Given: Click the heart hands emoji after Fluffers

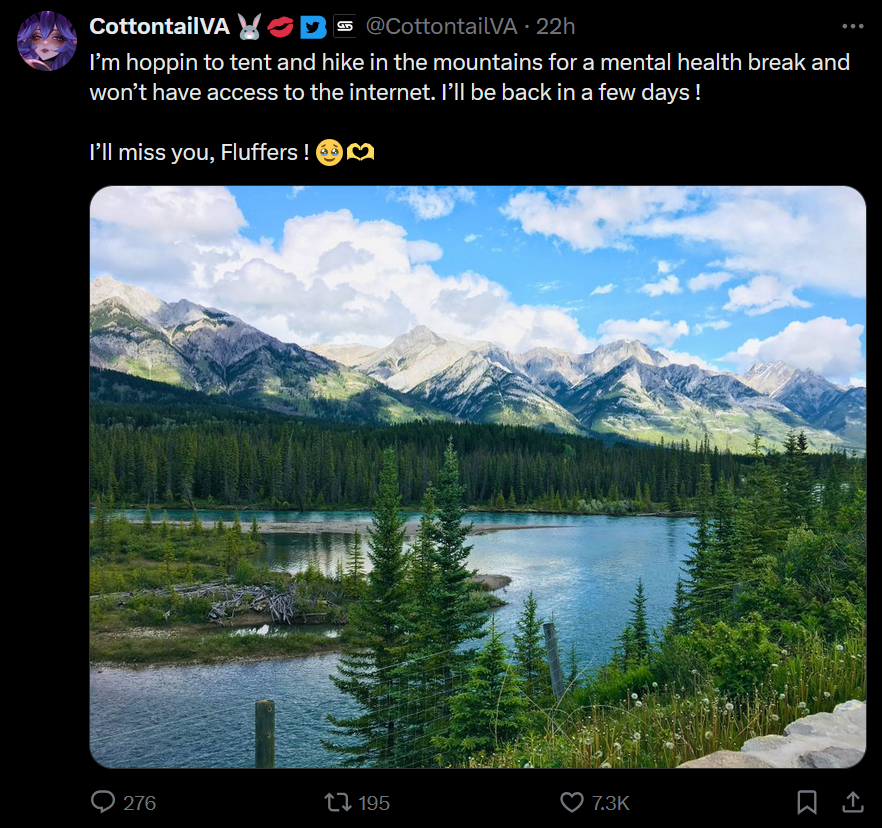Looking at the screenshot, I should (x=360, y=154).
